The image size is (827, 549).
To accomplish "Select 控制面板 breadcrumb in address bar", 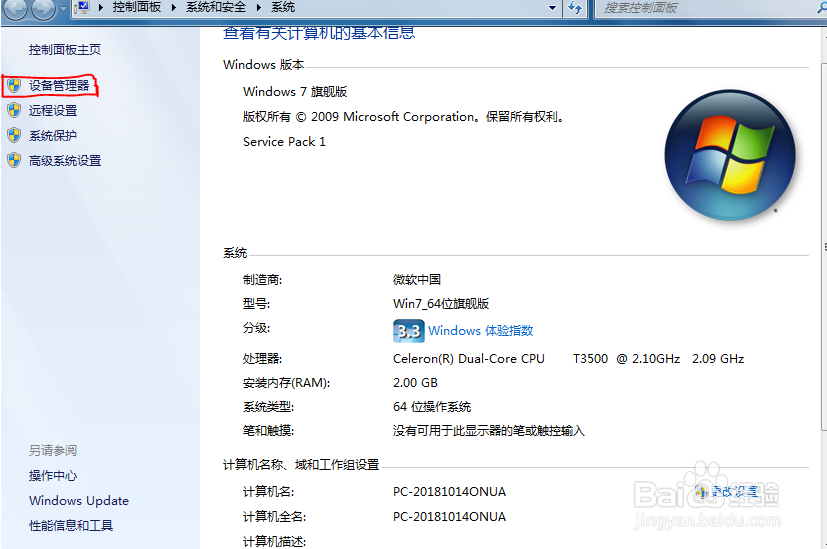I will [x=137, y=7].
